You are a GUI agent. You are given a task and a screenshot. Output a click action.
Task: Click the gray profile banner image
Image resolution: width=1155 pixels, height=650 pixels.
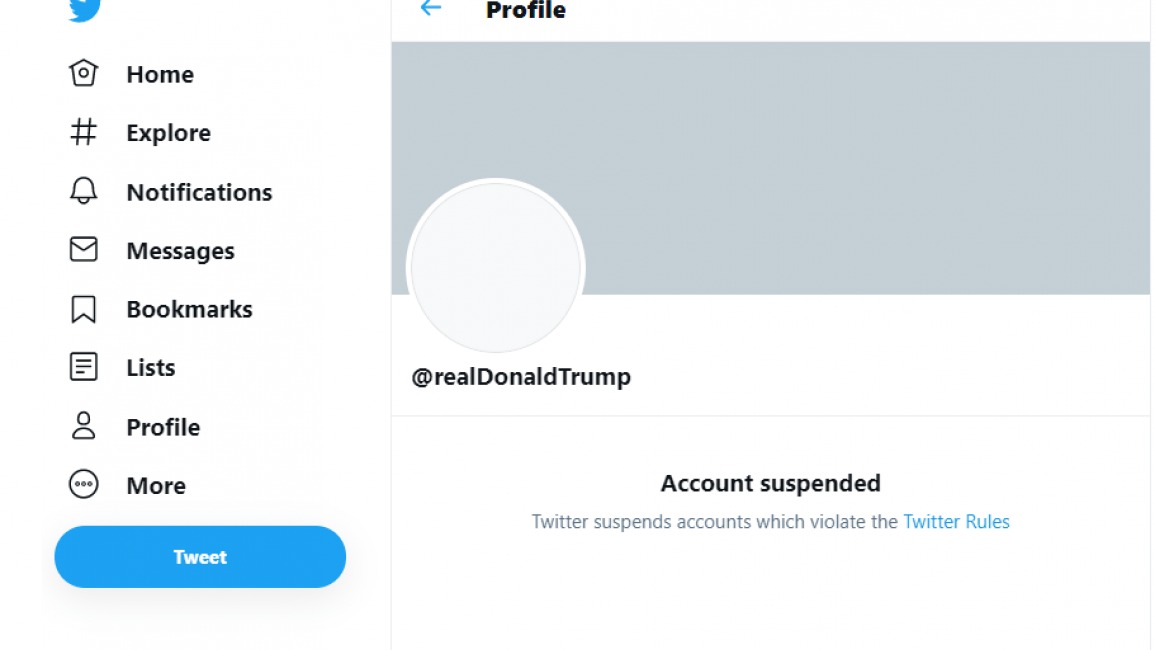[x=770, y=168]
